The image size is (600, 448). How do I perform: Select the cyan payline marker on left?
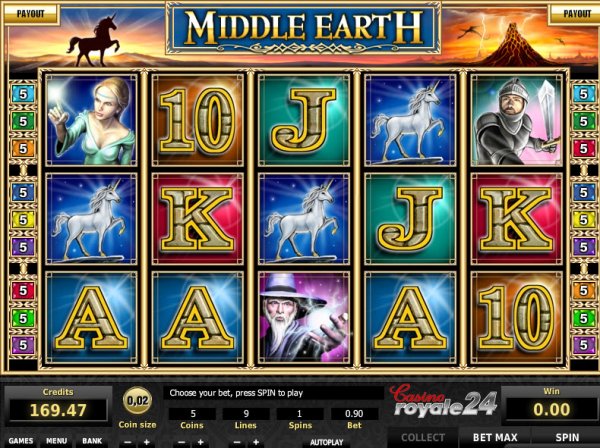click(23, 94)
